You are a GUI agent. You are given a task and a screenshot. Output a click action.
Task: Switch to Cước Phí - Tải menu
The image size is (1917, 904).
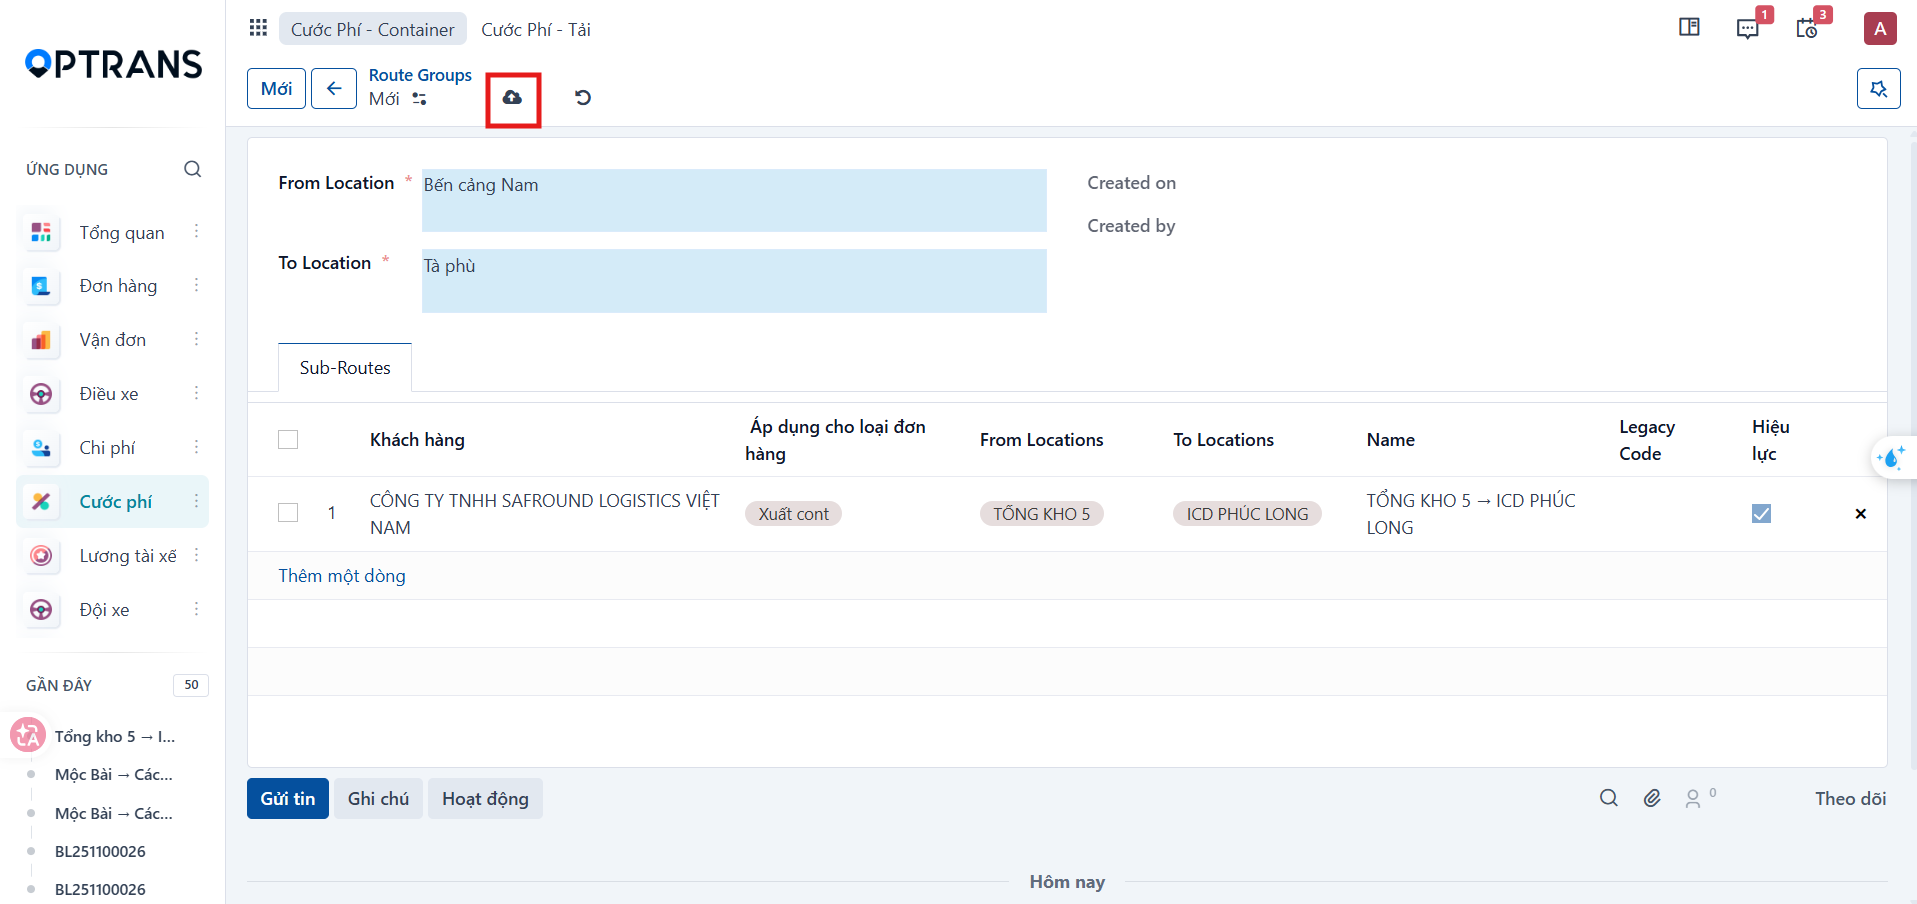[536, 30]
